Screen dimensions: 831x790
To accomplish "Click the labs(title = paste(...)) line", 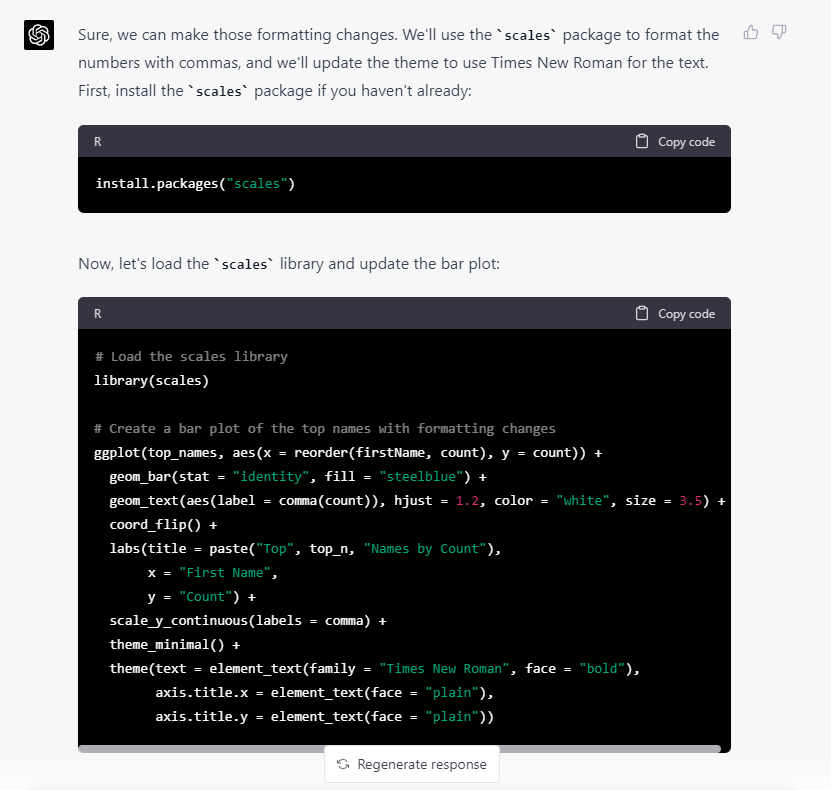I will (305, 548).
